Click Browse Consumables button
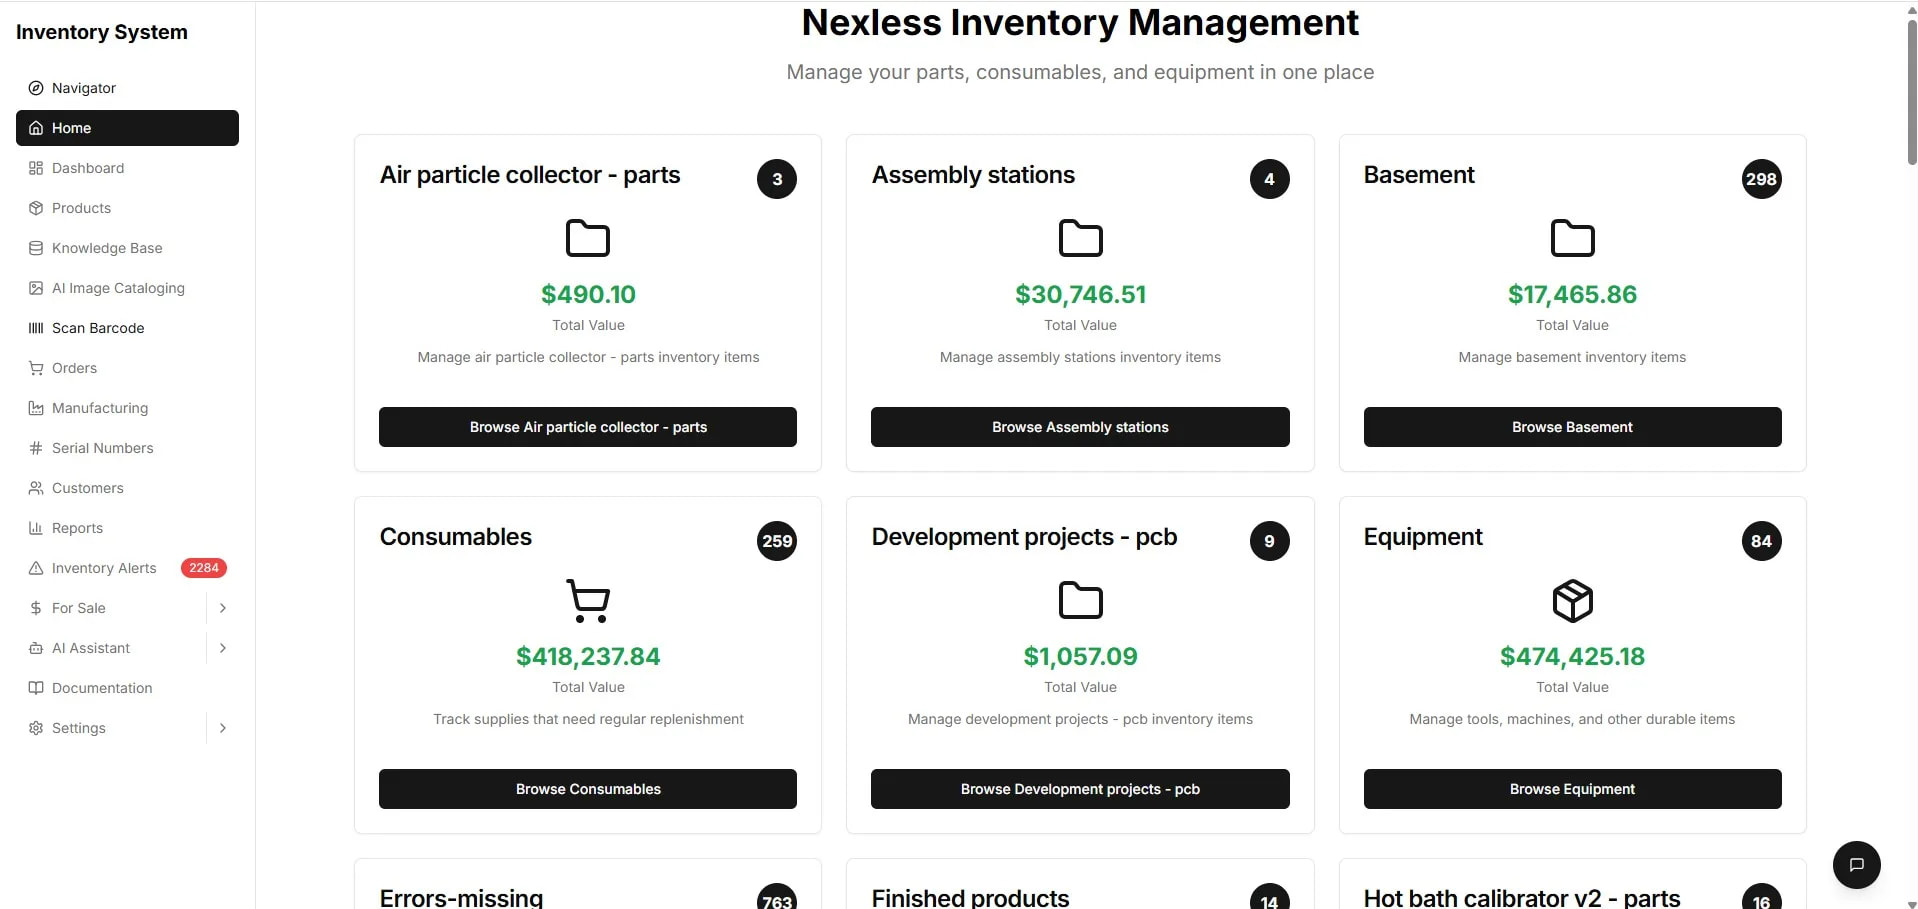Viewport: 1918px width, 909px height. pos(588,789)
